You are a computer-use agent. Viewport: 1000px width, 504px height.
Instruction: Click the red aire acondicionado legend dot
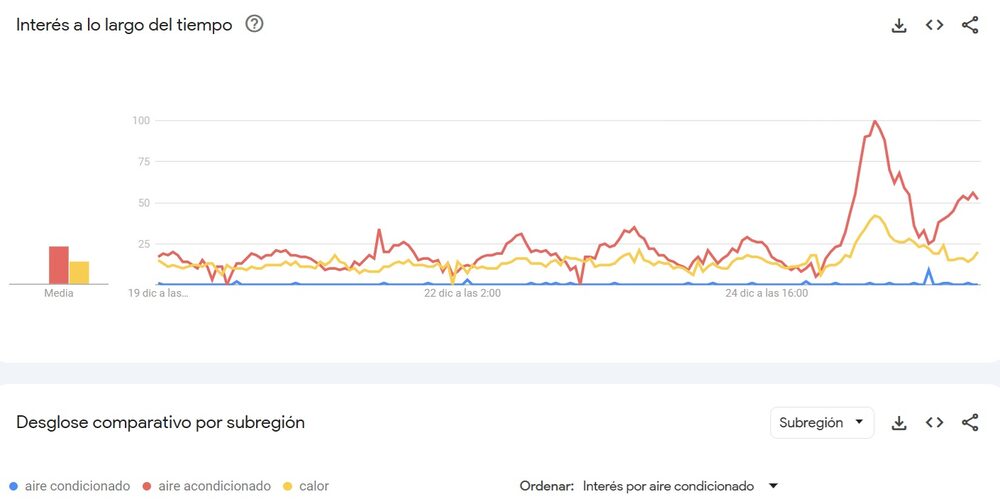point(147,487)
